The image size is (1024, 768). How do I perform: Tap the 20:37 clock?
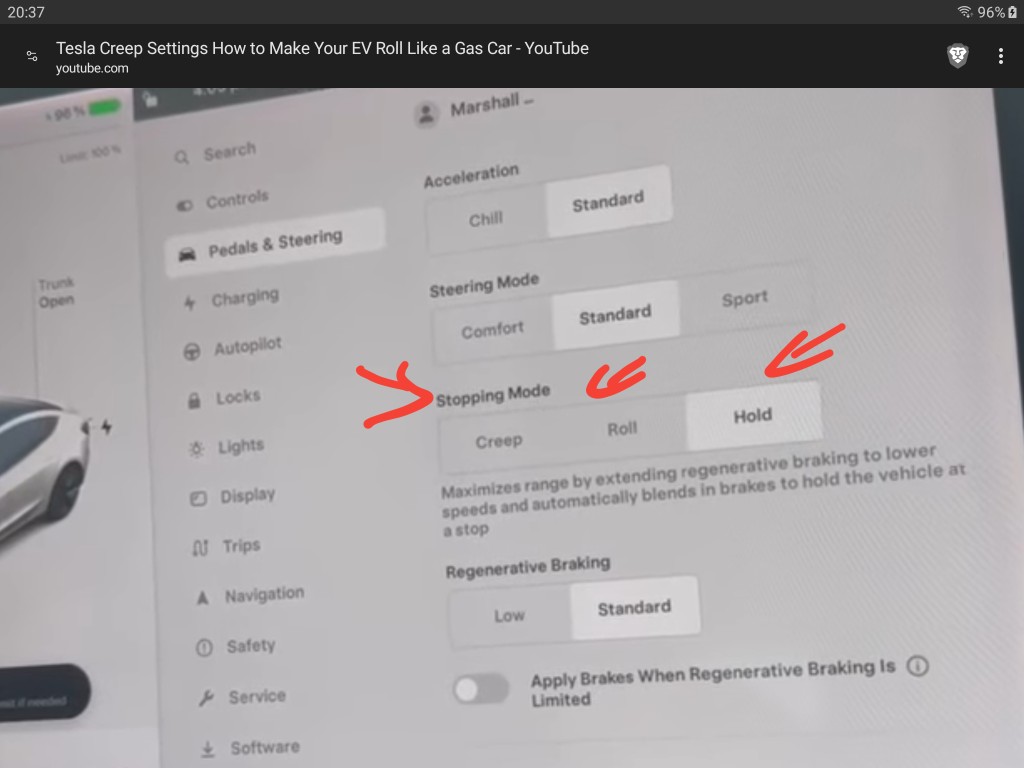click(x=25, y=12)
